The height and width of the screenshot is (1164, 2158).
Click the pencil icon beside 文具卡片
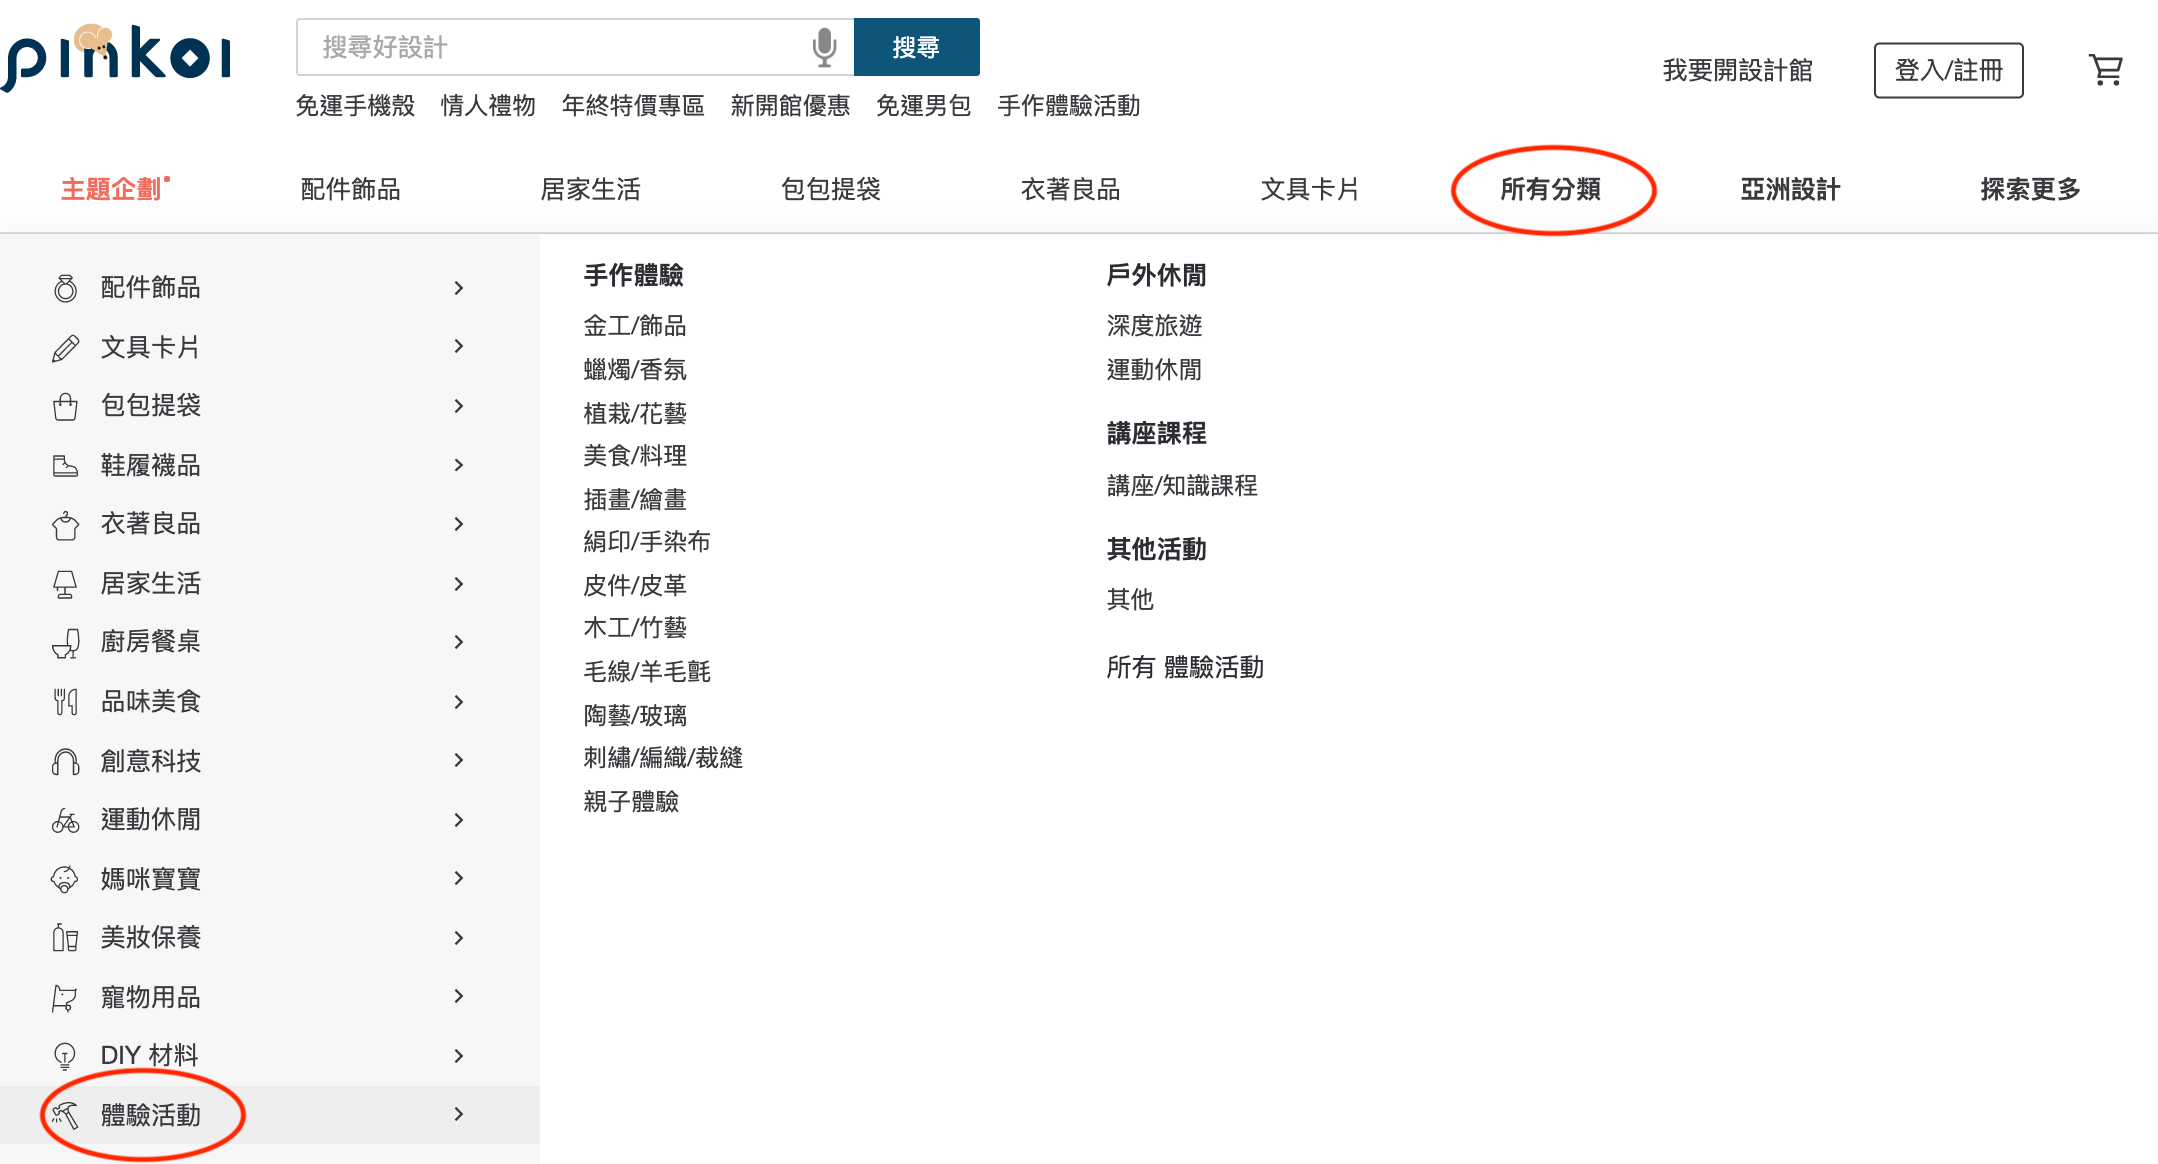coord(65,348)
